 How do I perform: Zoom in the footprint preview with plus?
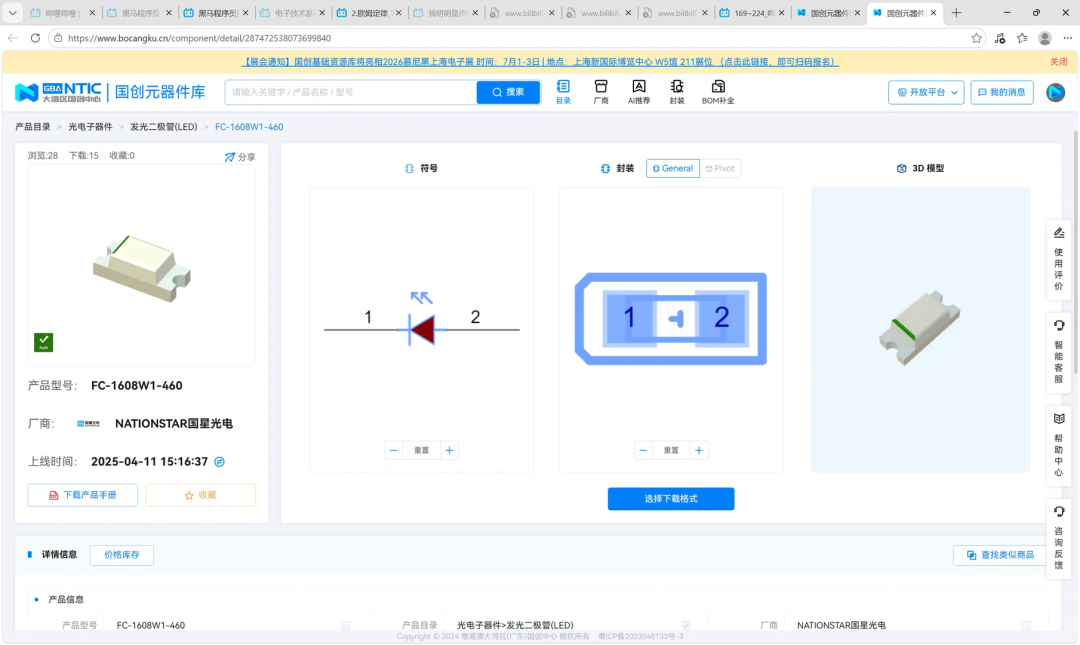coord(698,450)
